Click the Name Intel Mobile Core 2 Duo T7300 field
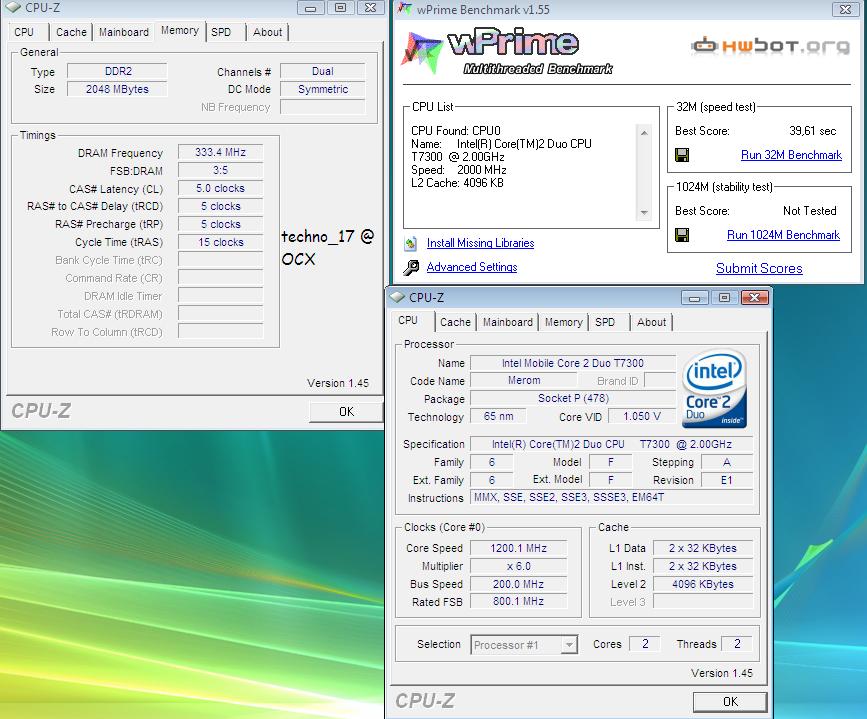Viewport: 867px width, 719px height. tap(573, 363)
